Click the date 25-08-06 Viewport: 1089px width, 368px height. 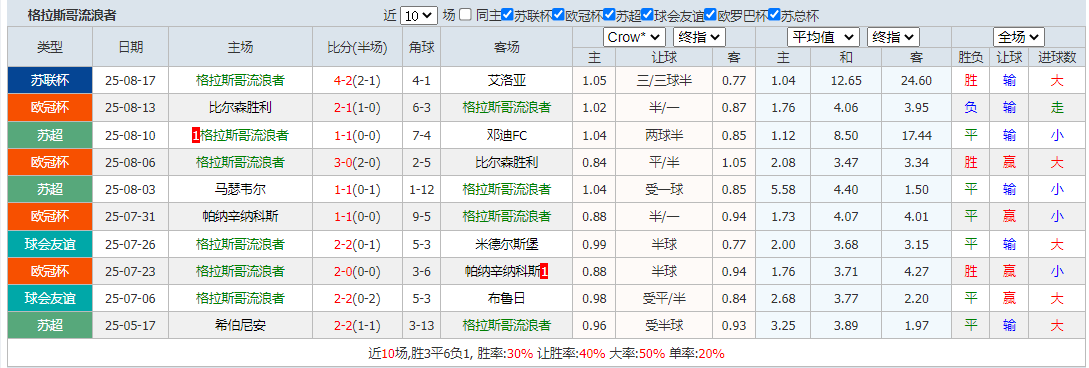click(x=131, y=162)
